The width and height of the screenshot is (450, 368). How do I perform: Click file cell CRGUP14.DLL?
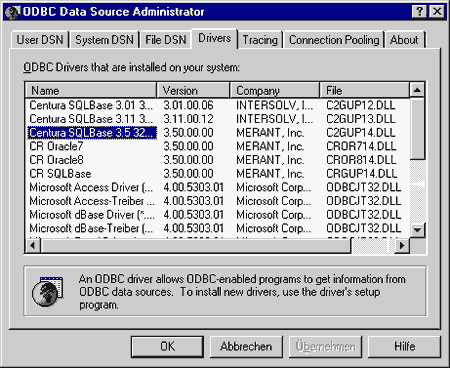(361, 174)
